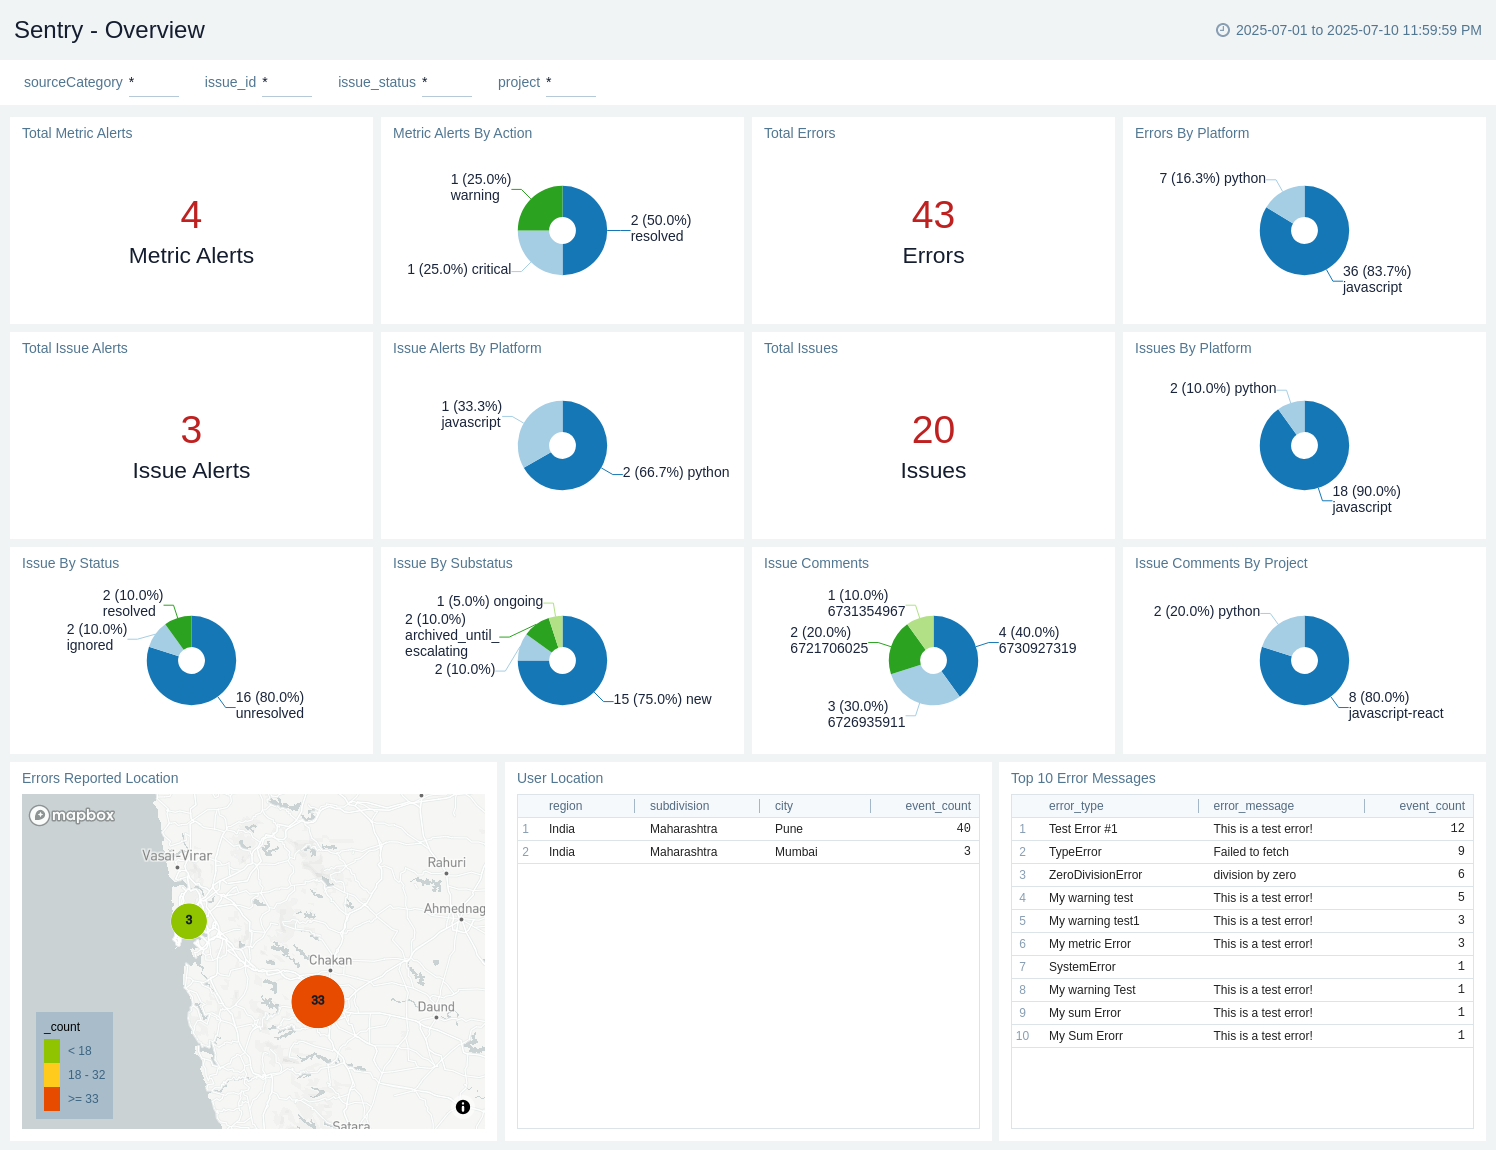Select the '4 (40.0%) 6730927319' comment label

click(1037, 640)
